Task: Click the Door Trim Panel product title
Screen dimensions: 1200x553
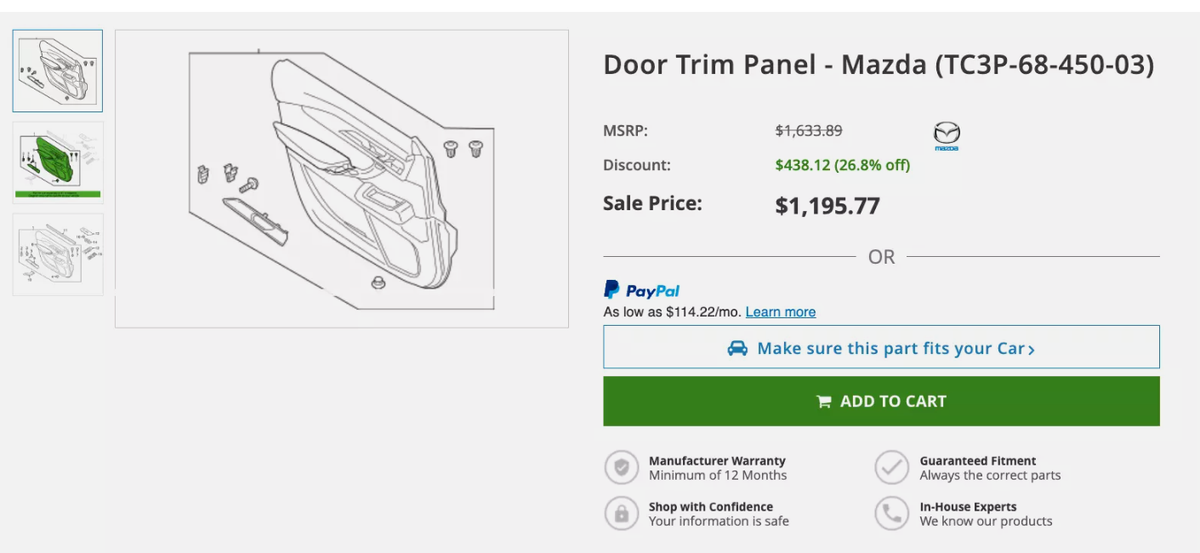Action: (878, 65)
